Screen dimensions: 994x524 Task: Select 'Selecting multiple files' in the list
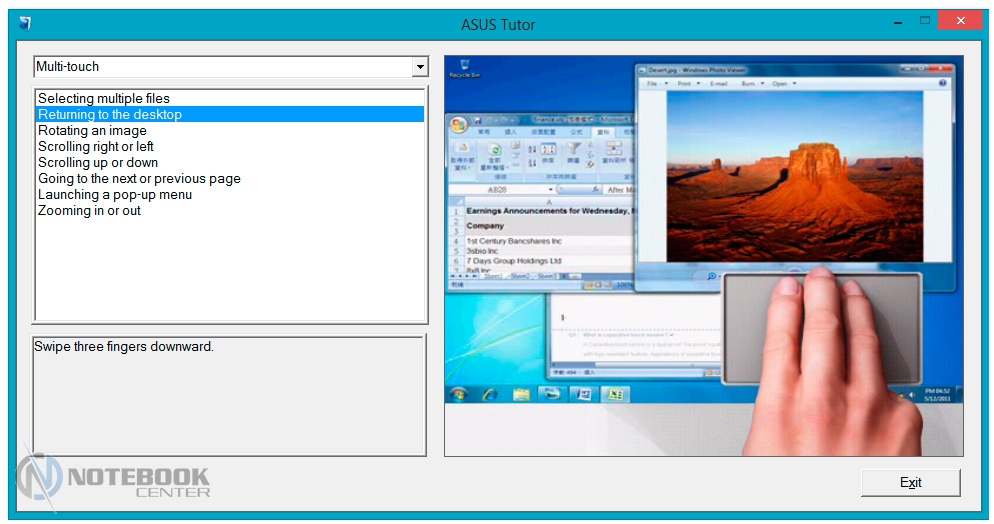(x=104, y=98)
